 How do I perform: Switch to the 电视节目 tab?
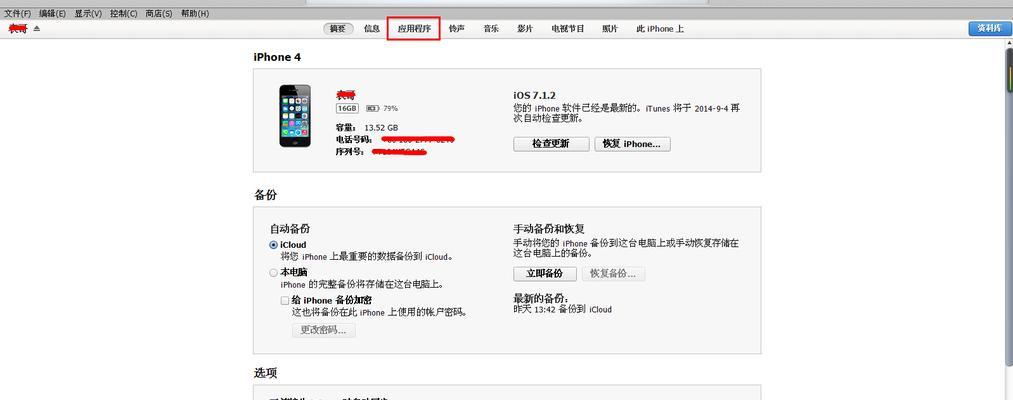coord(568,28)
